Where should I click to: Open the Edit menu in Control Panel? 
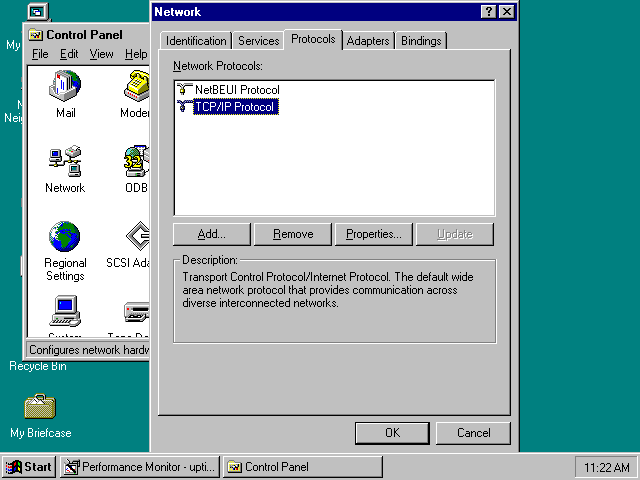(69, 54)
